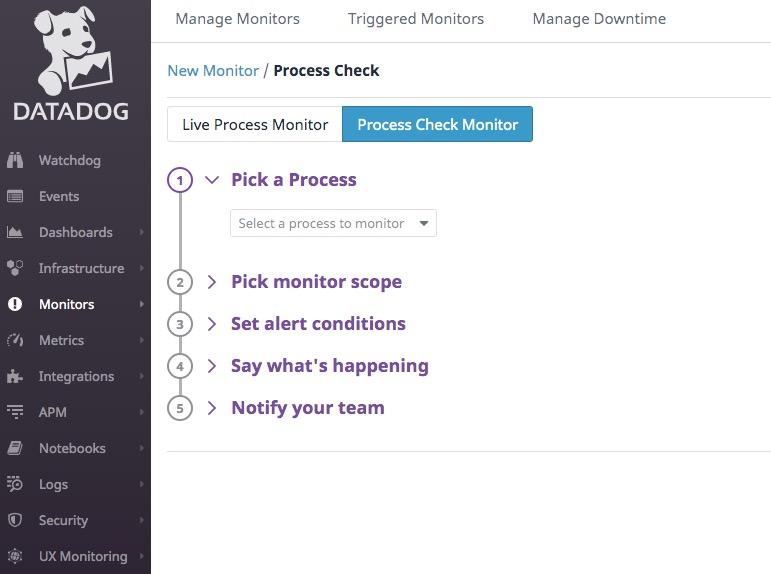This screenshot has width=771, height=574.
Task: Open Manage Downtime tab
Action: pos(599,19)
